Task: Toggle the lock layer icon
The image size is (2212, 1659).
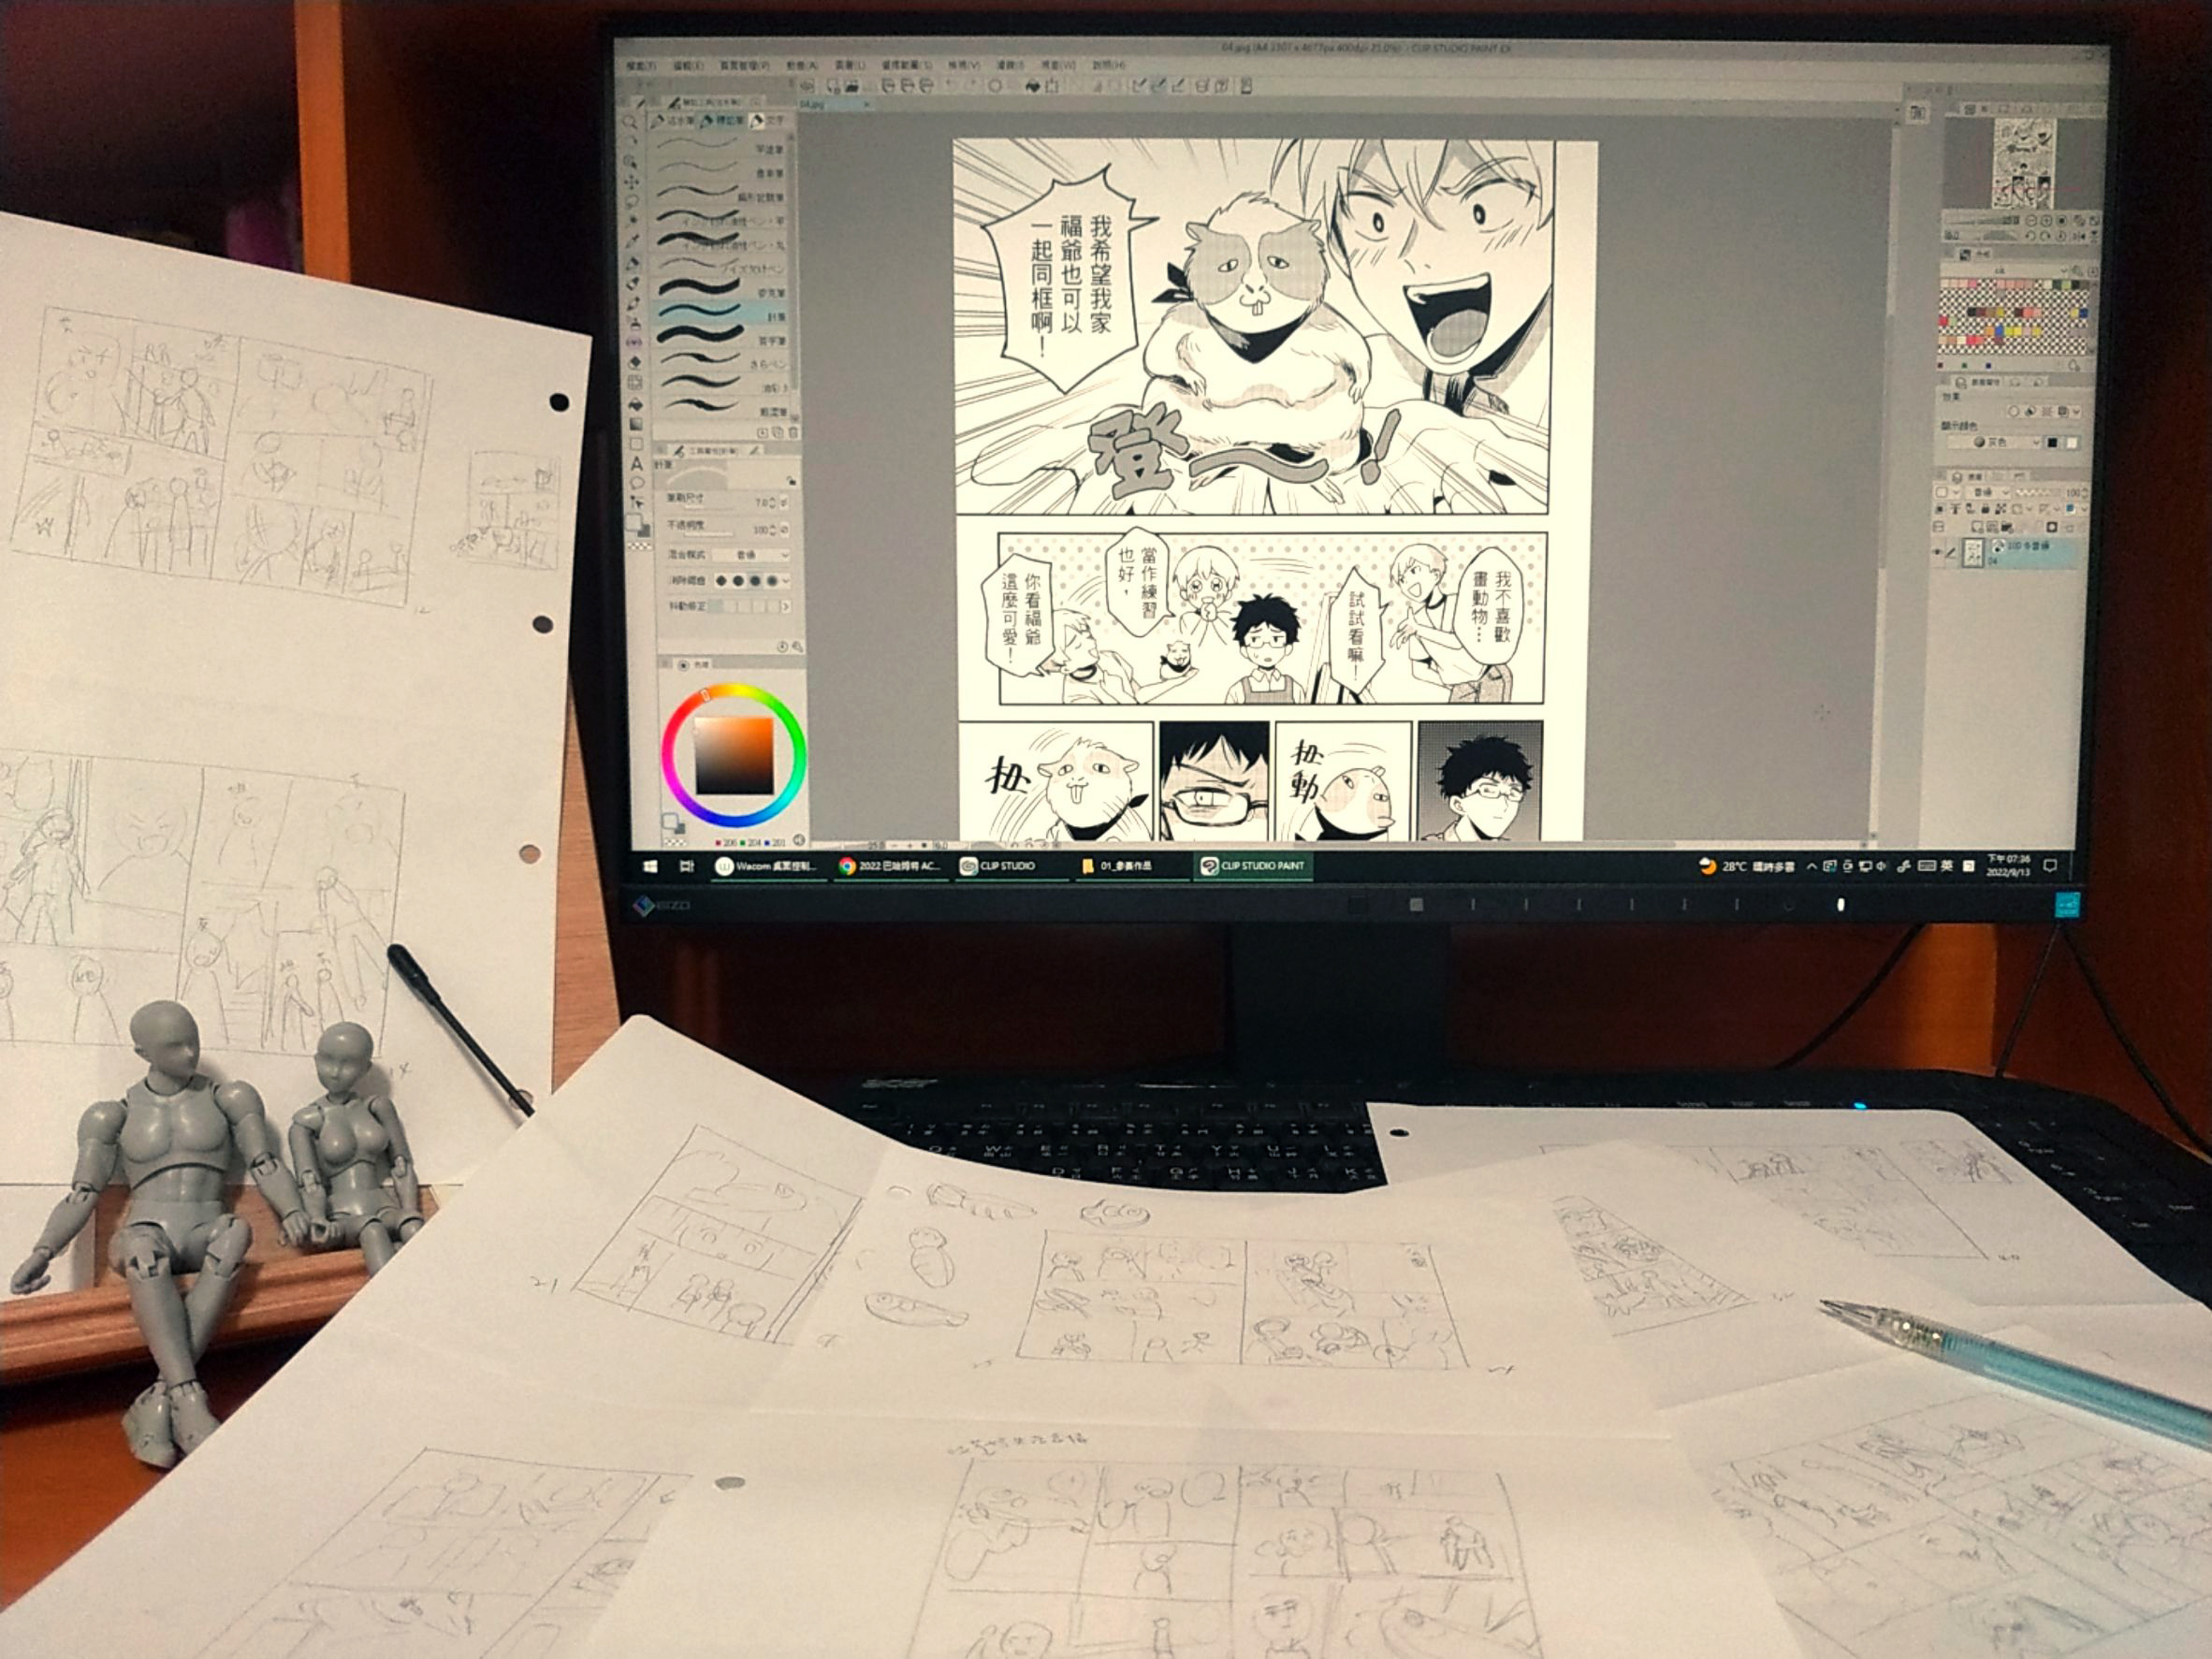Action: point(1986,509)
